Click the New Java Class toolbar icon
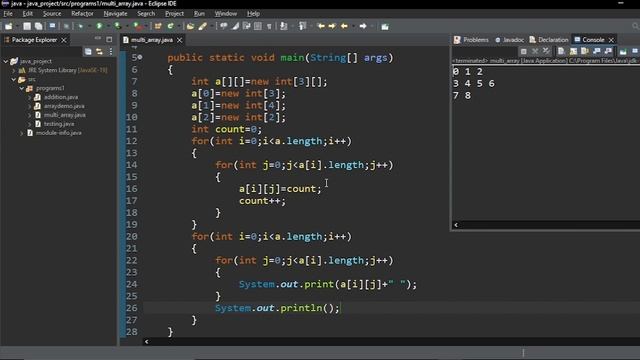Image resolution: width=640 pixels, height=360 pixels. [x=170, y=26]
